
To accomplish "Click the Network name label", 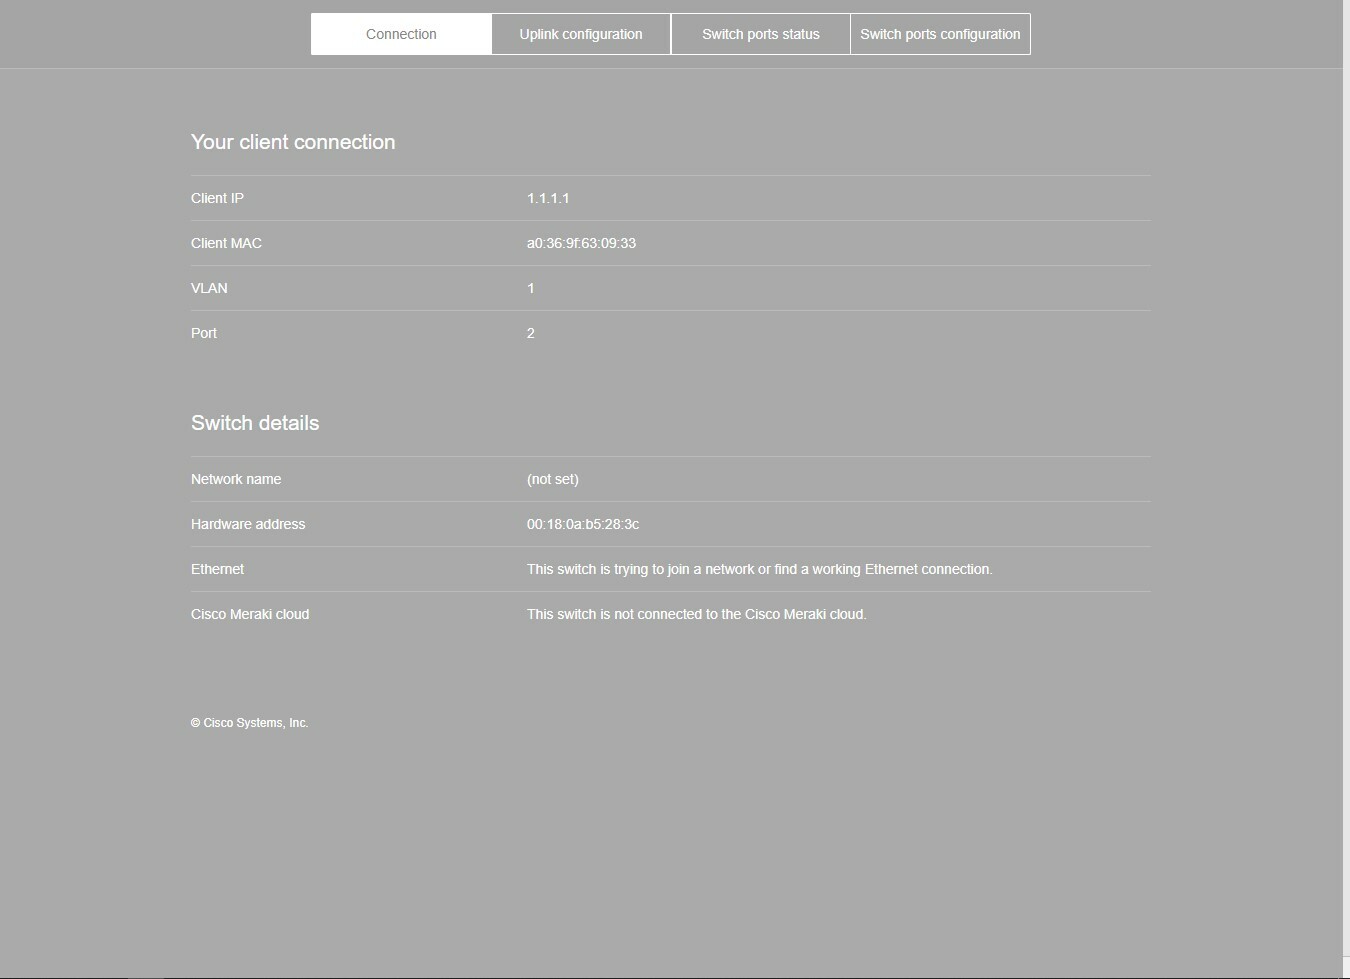I will click(x=236, y=479).
